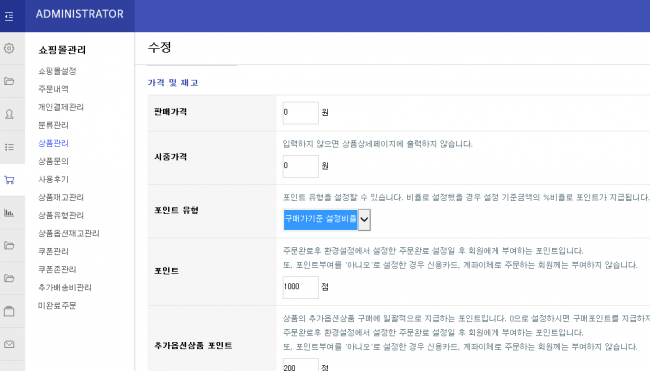Open the first folder icon below the gear

pos(9,81)
